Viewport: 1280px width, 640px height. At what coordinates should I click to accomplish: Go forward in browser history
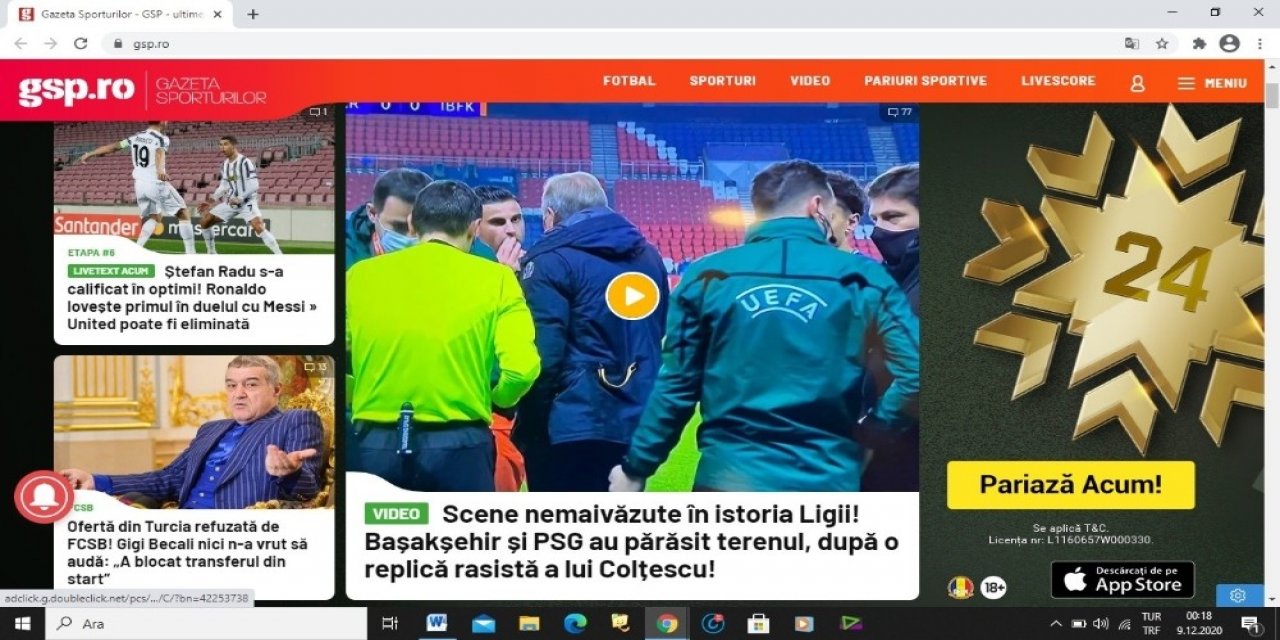[51, 43]
